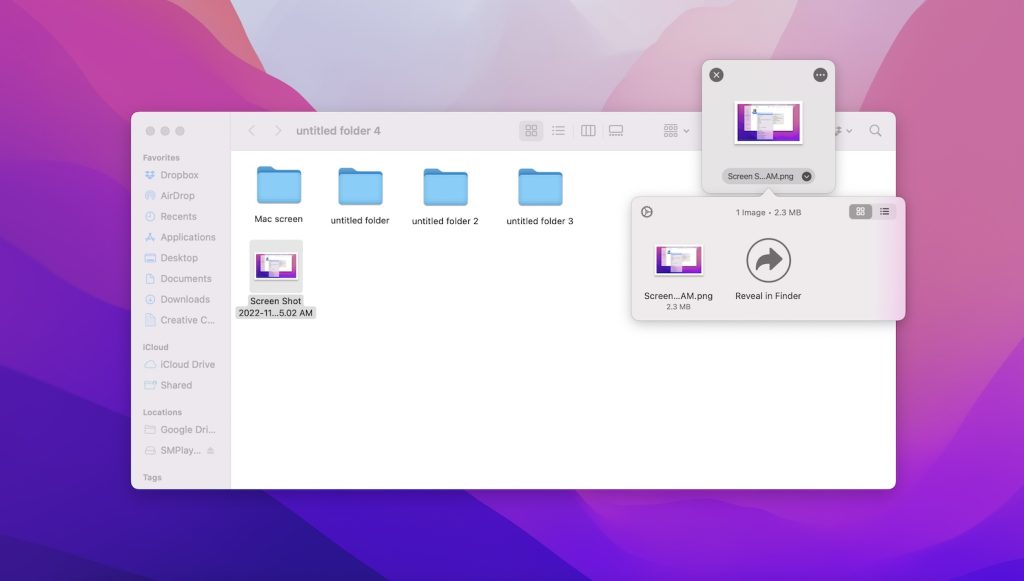Switch to list view in the Finder toolbar
The width and height of the screenshot is (1024, 581).
(x=559, y=130)
